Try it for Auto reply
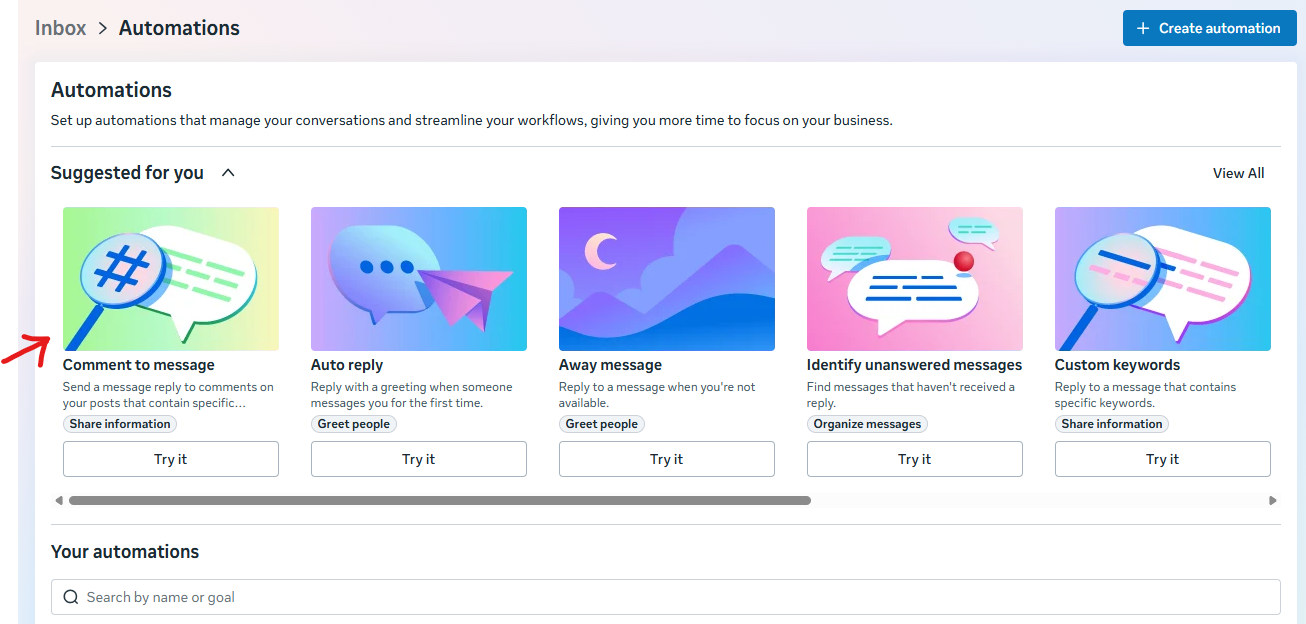This screenshot has width=1306, height=624. pyautogui.click(x=419, y=459)
